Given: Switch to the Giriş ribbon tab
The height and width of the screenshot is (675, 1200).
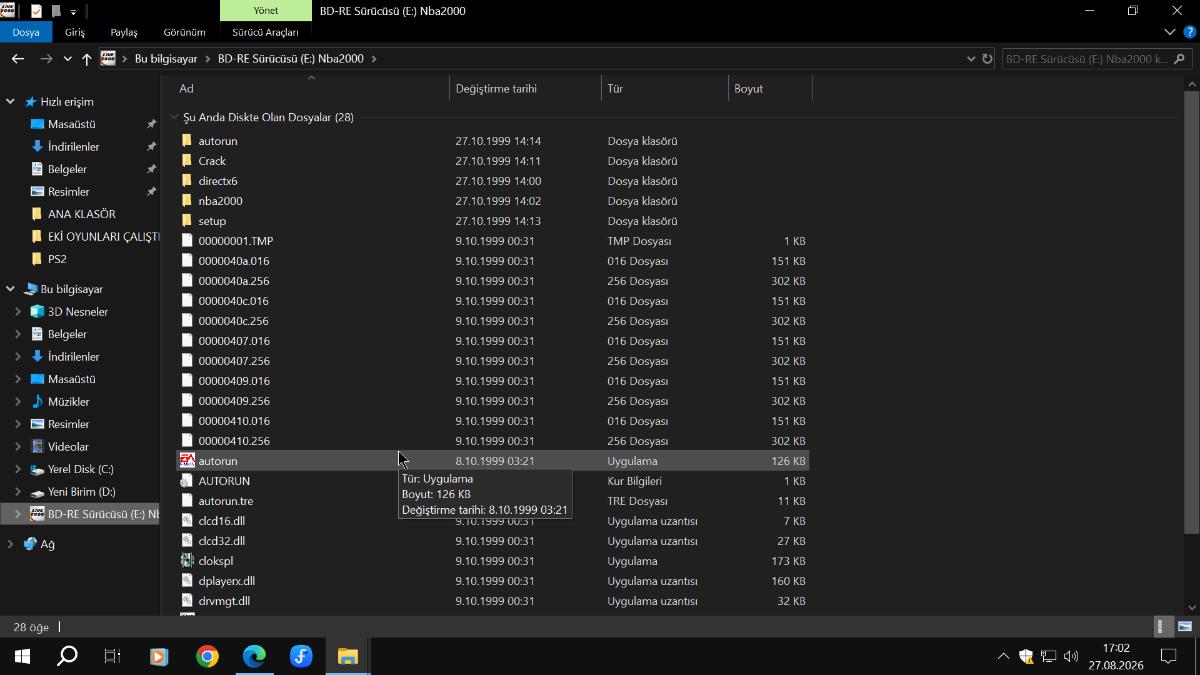Looking at the screenshot, I should point(75,32).
